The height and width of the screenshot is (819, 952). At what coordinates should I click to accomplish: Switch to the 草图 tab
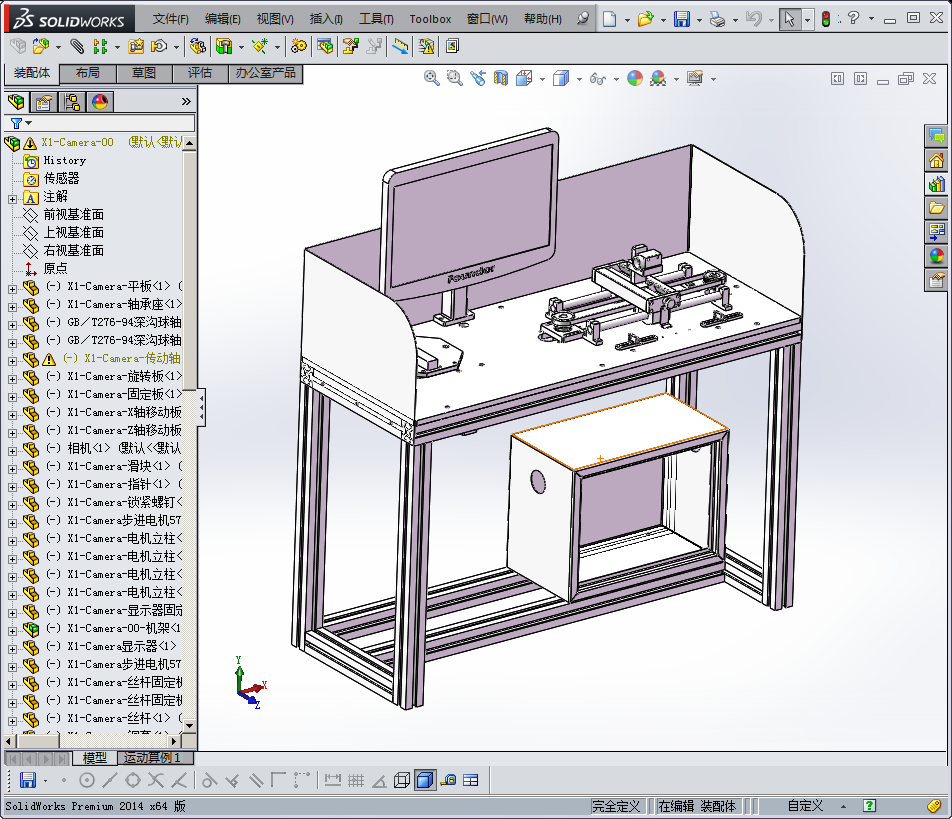[144, 73]
